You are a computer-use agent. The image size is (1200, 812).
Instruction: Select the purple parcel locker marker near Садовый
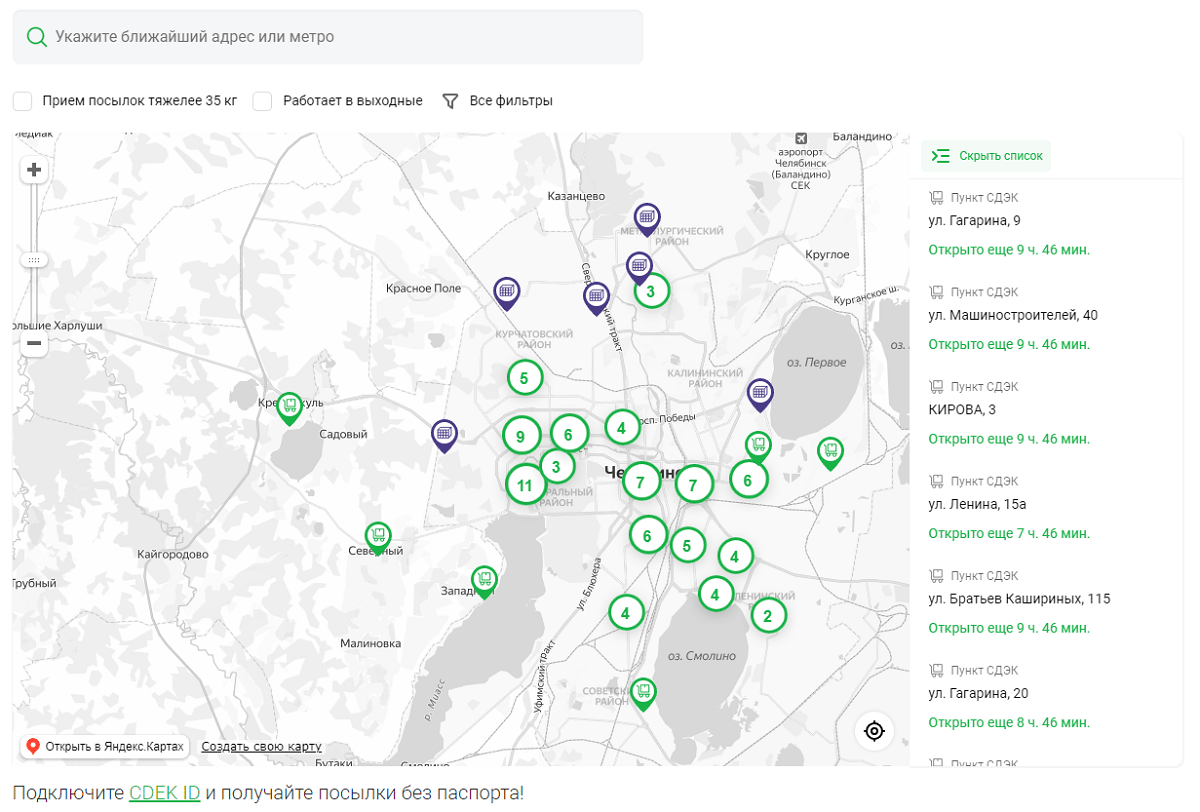(445, 434)
